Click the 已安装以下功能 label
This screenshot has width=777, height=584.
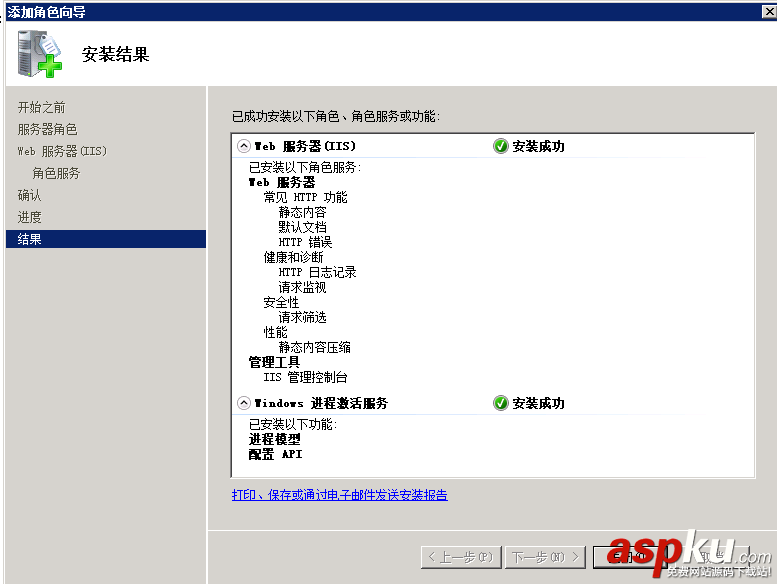(x=293, y=424)
